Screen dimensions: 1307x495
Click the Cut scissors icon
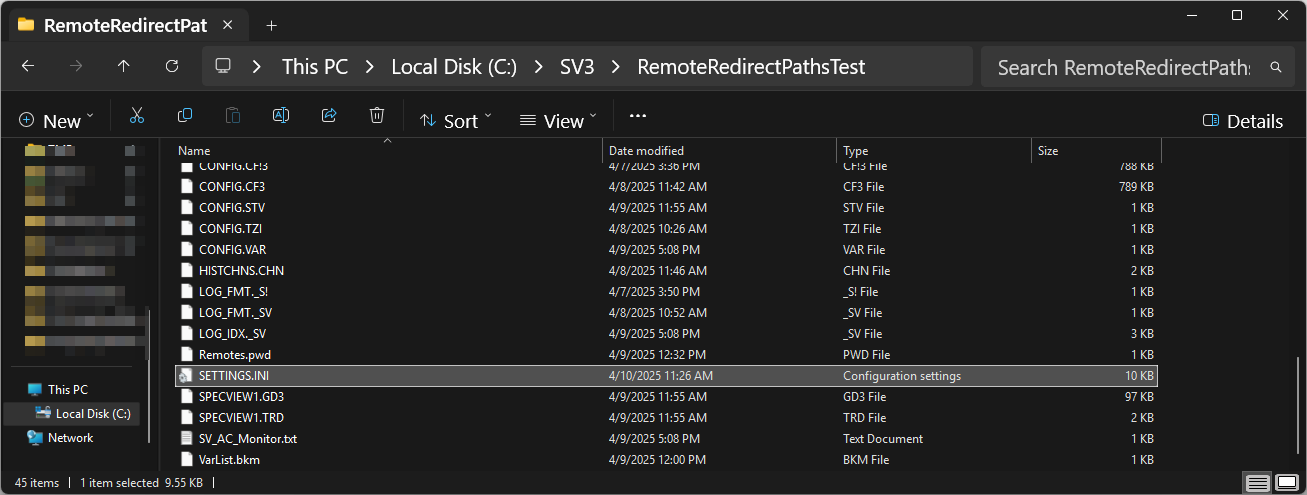coord(137,116)
